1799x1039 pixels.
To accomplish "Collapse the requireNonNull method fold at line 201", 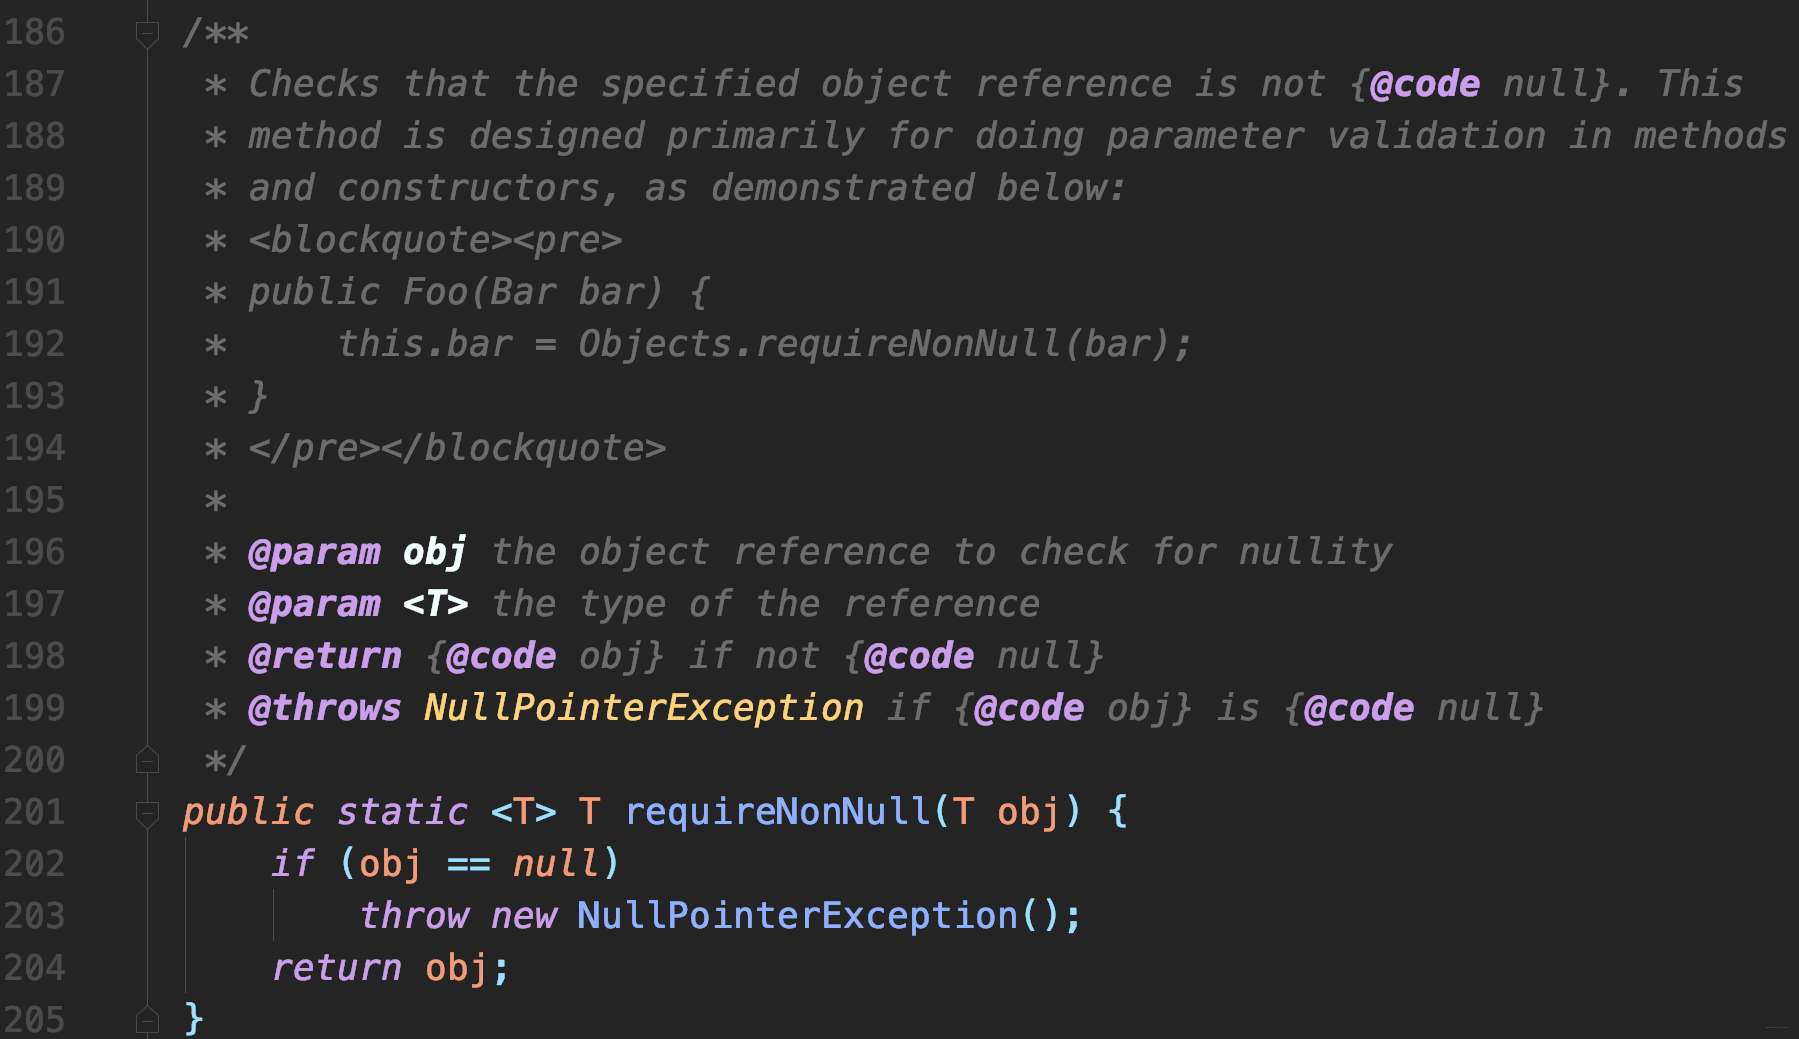I will pyautogui.click(x=147, y=813).
